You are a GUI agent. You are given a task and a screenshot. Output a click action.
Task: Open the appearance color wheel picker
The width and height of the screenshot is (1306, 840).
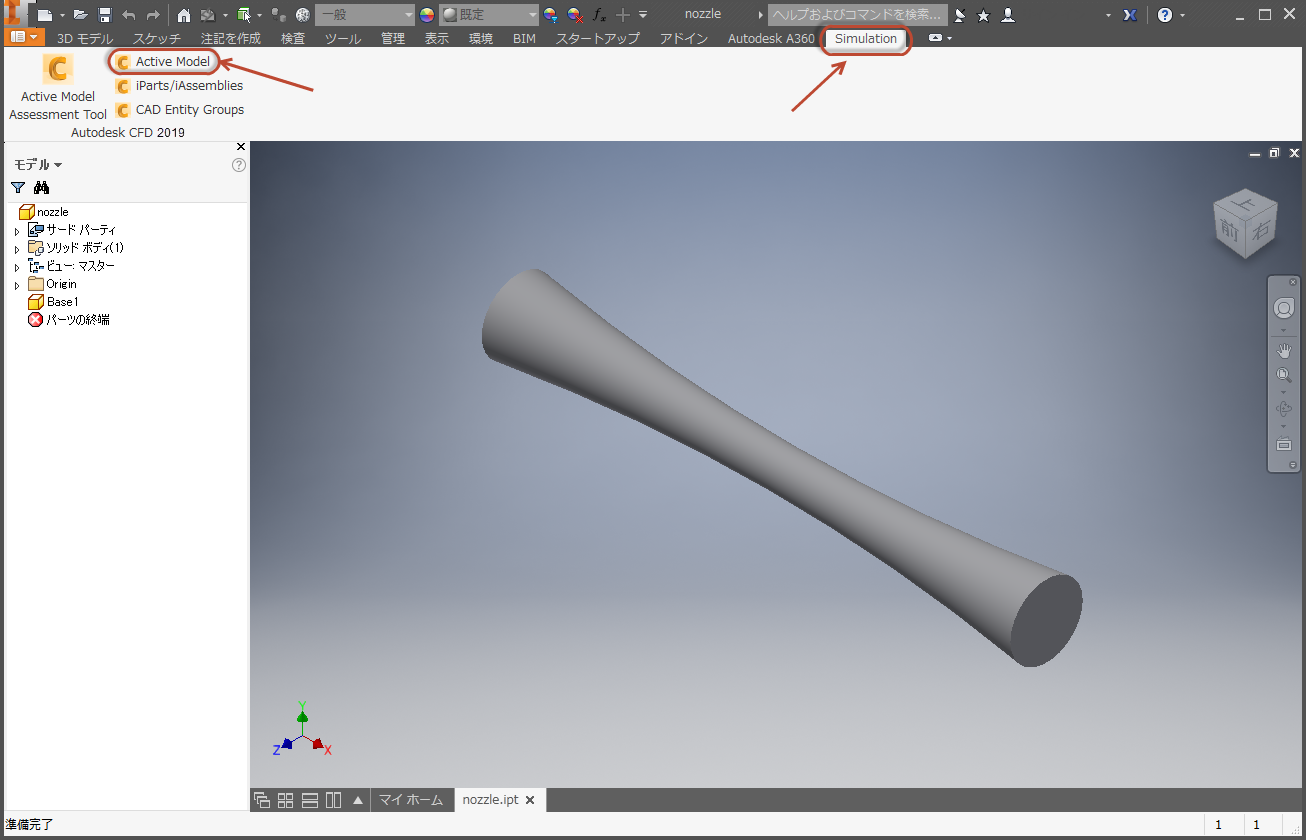coord(426,14)
